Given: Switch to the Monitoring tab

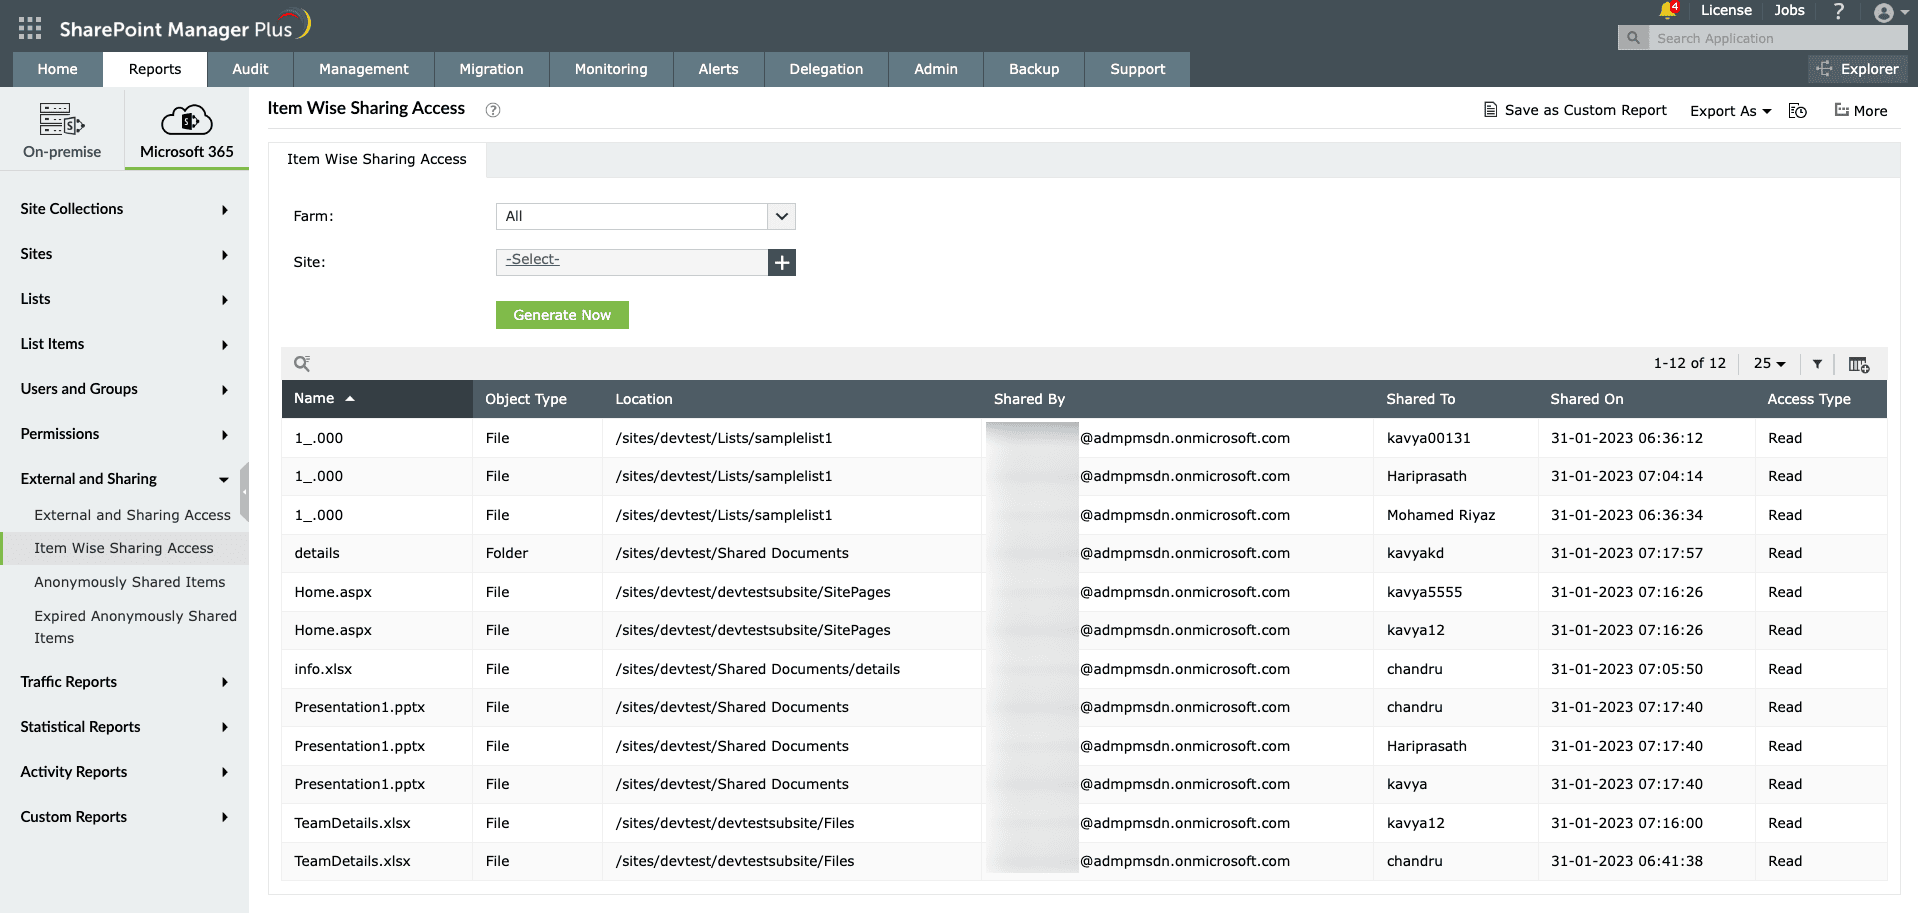Looking at the screenshot, I should pos(611,69).
